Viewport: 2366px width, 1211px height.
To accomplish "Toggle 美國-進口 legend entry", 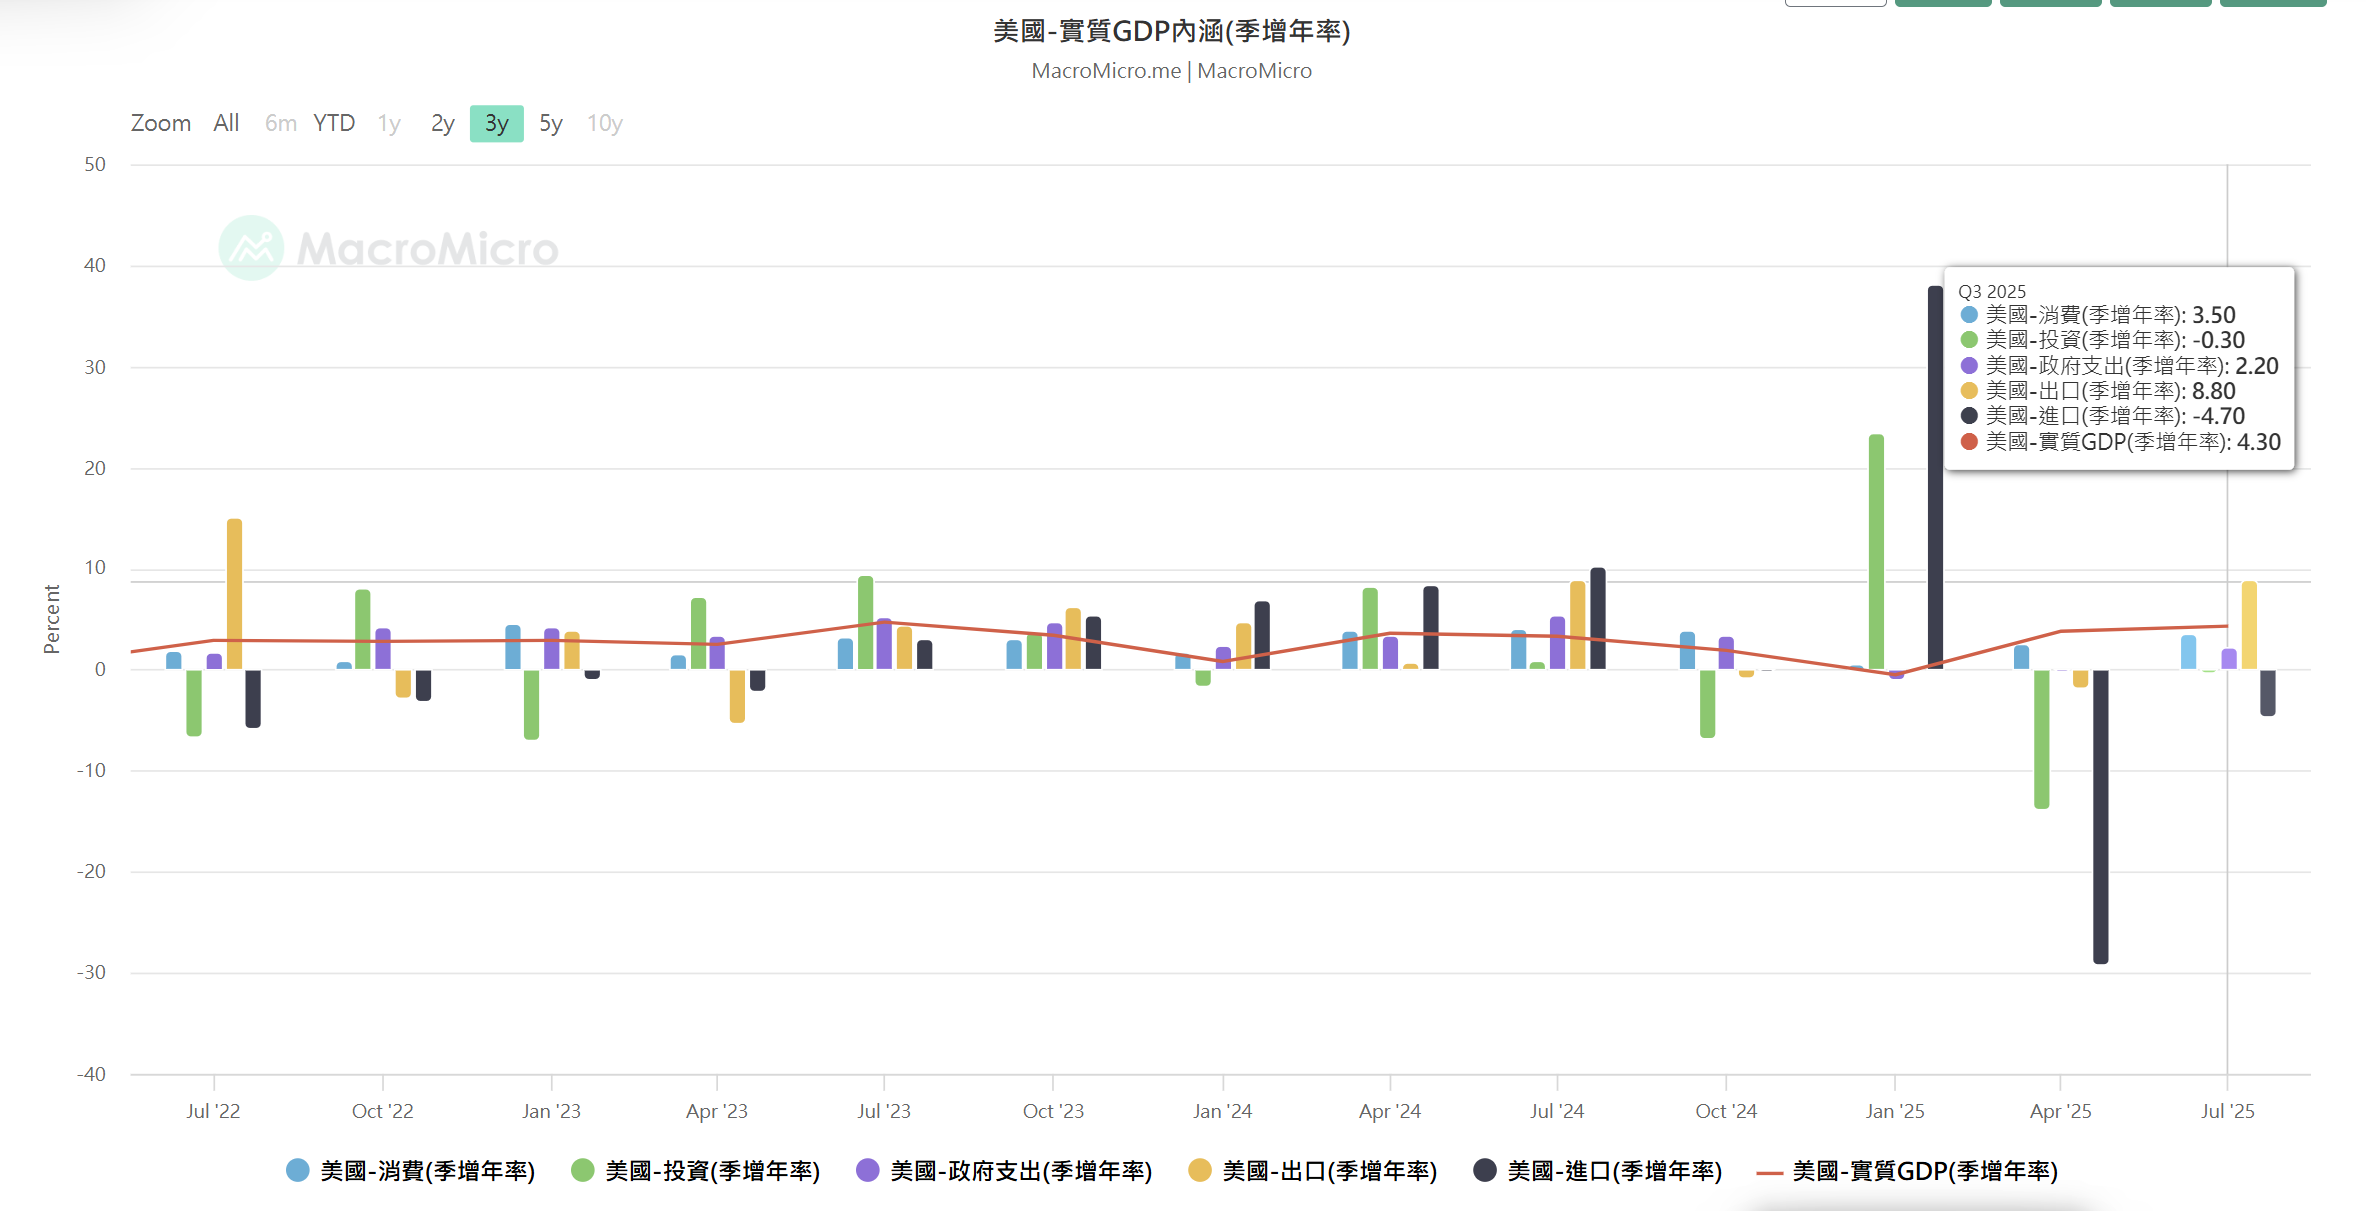I will [x=1614, y=1171].
